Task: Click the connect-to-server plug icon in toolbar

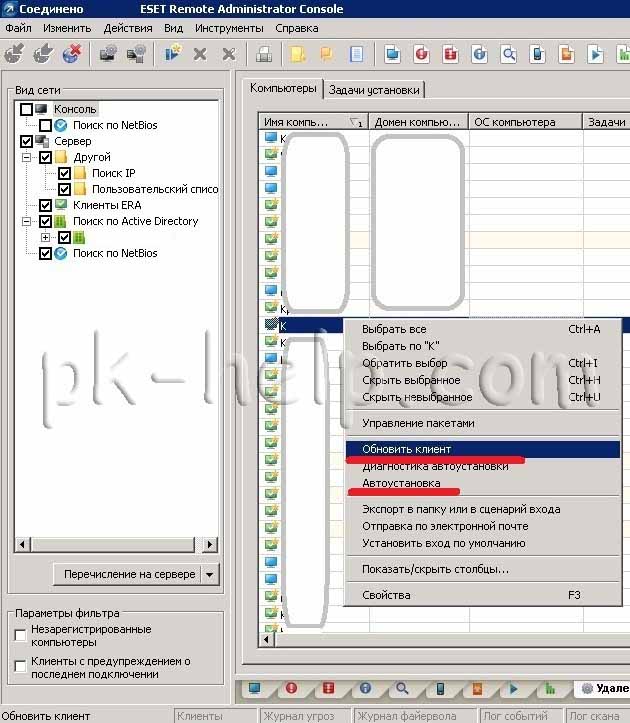Action: pos(14,53)
